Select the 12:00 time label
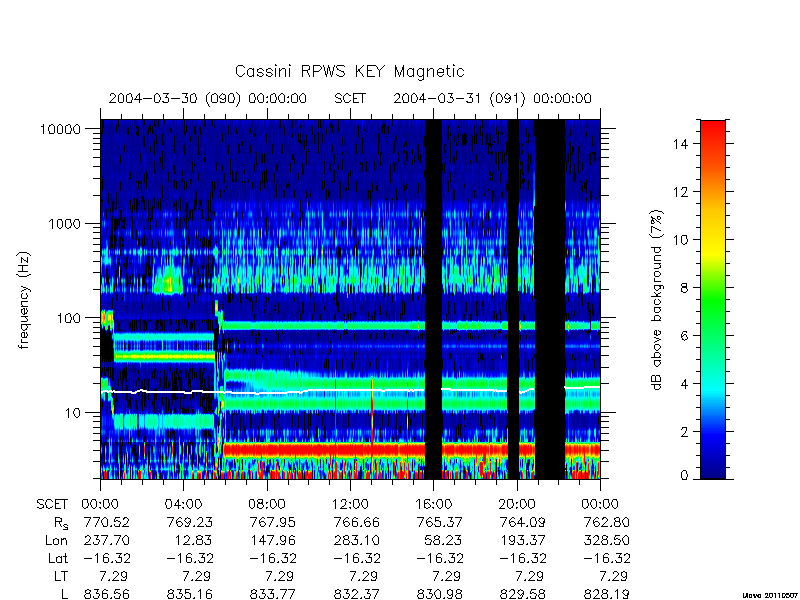Viewport: 800px width, 600px height. click(350, 505)
